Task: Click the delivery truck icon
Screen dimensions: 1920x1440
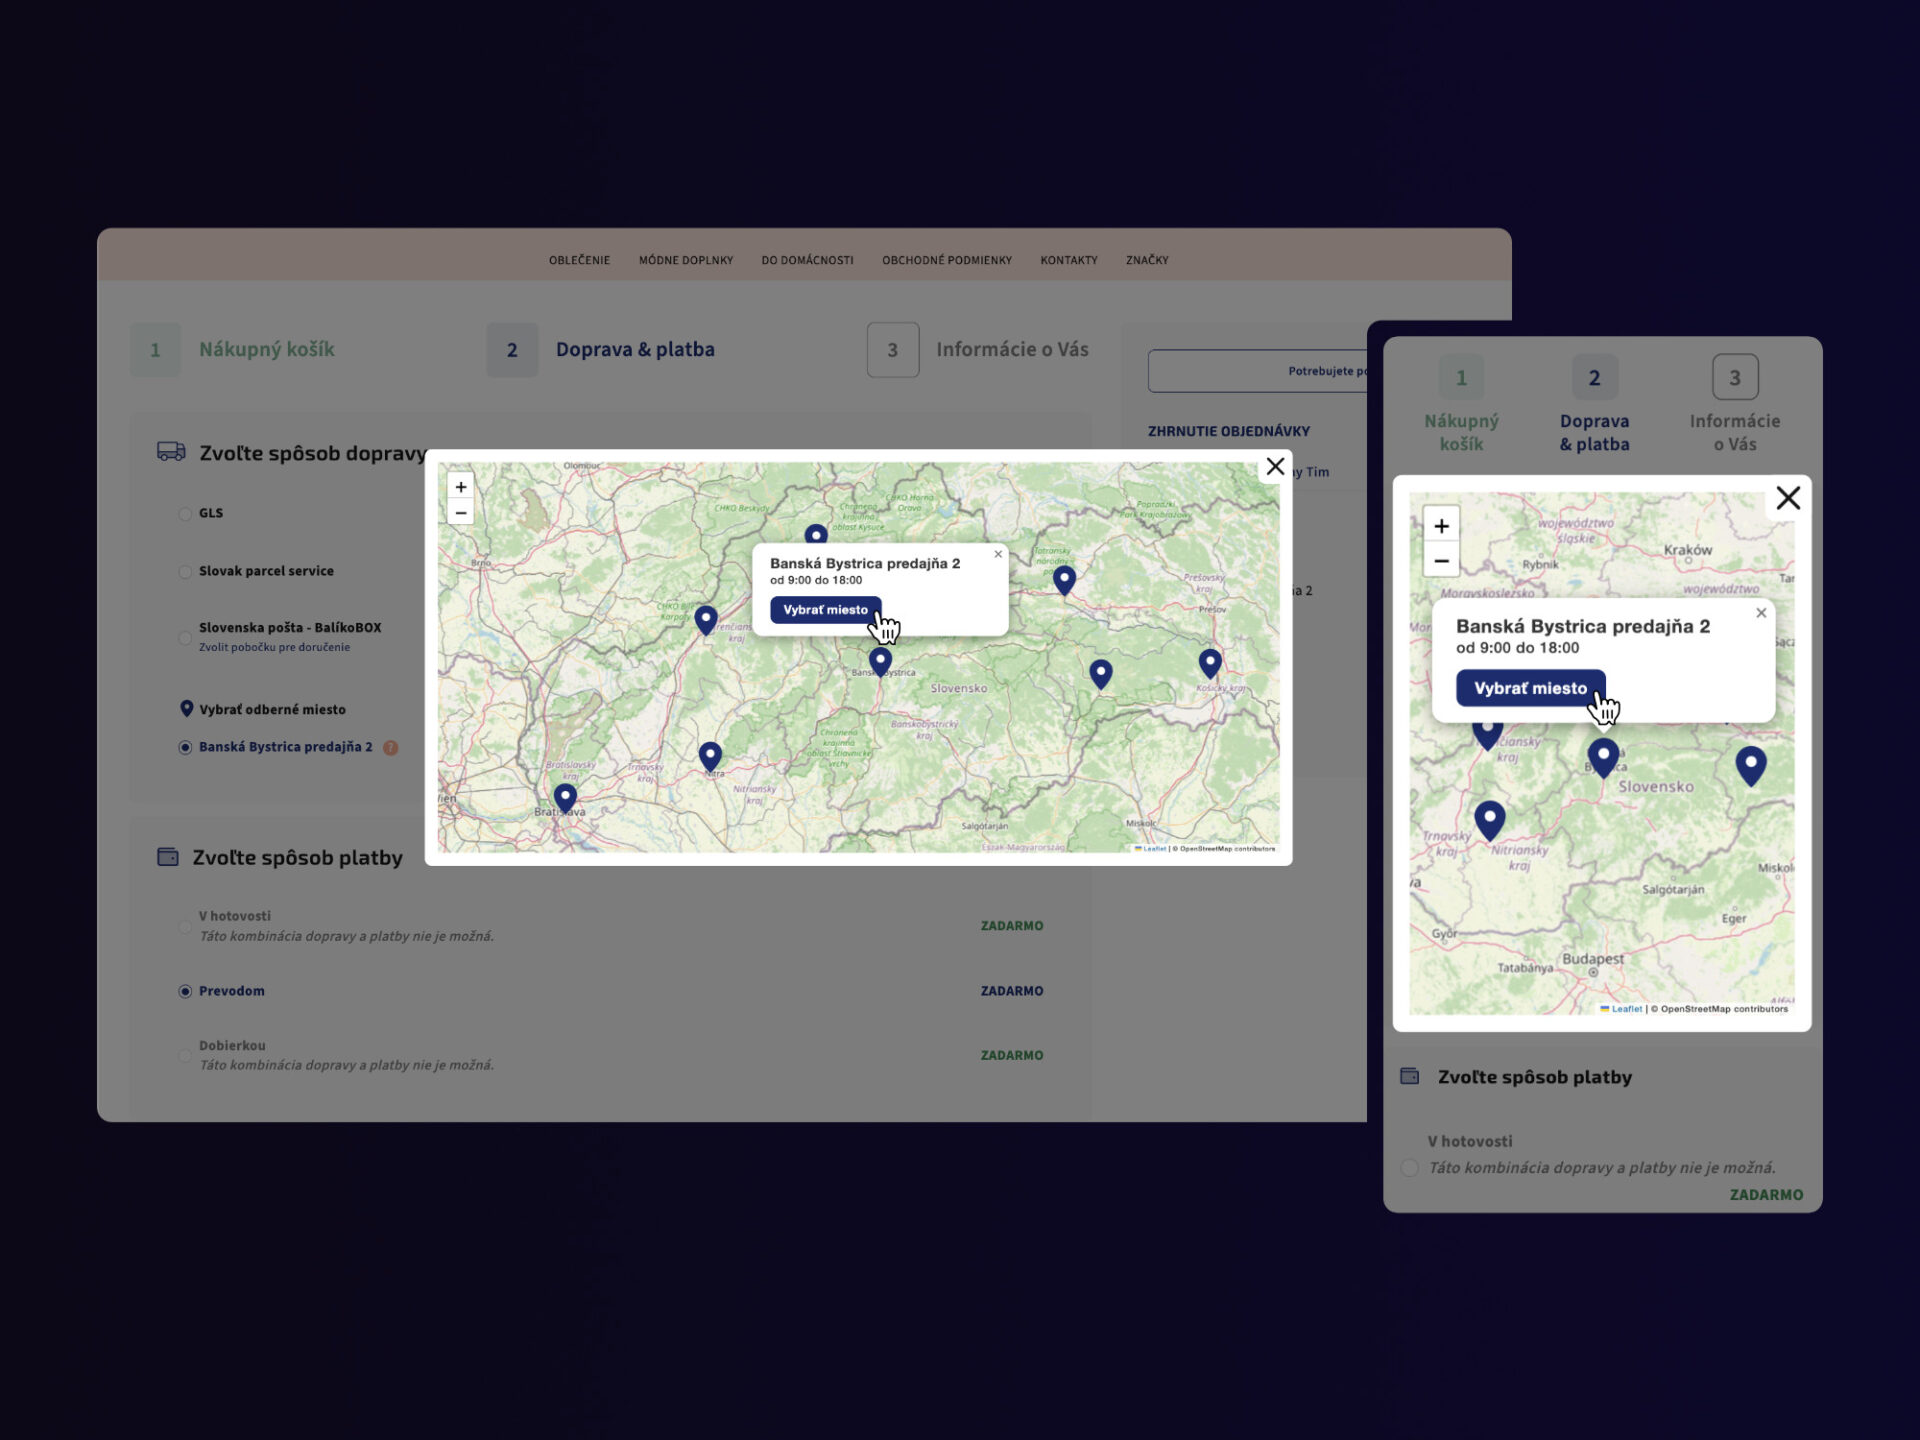Action: pyautogui.click(x=171, y=452)
